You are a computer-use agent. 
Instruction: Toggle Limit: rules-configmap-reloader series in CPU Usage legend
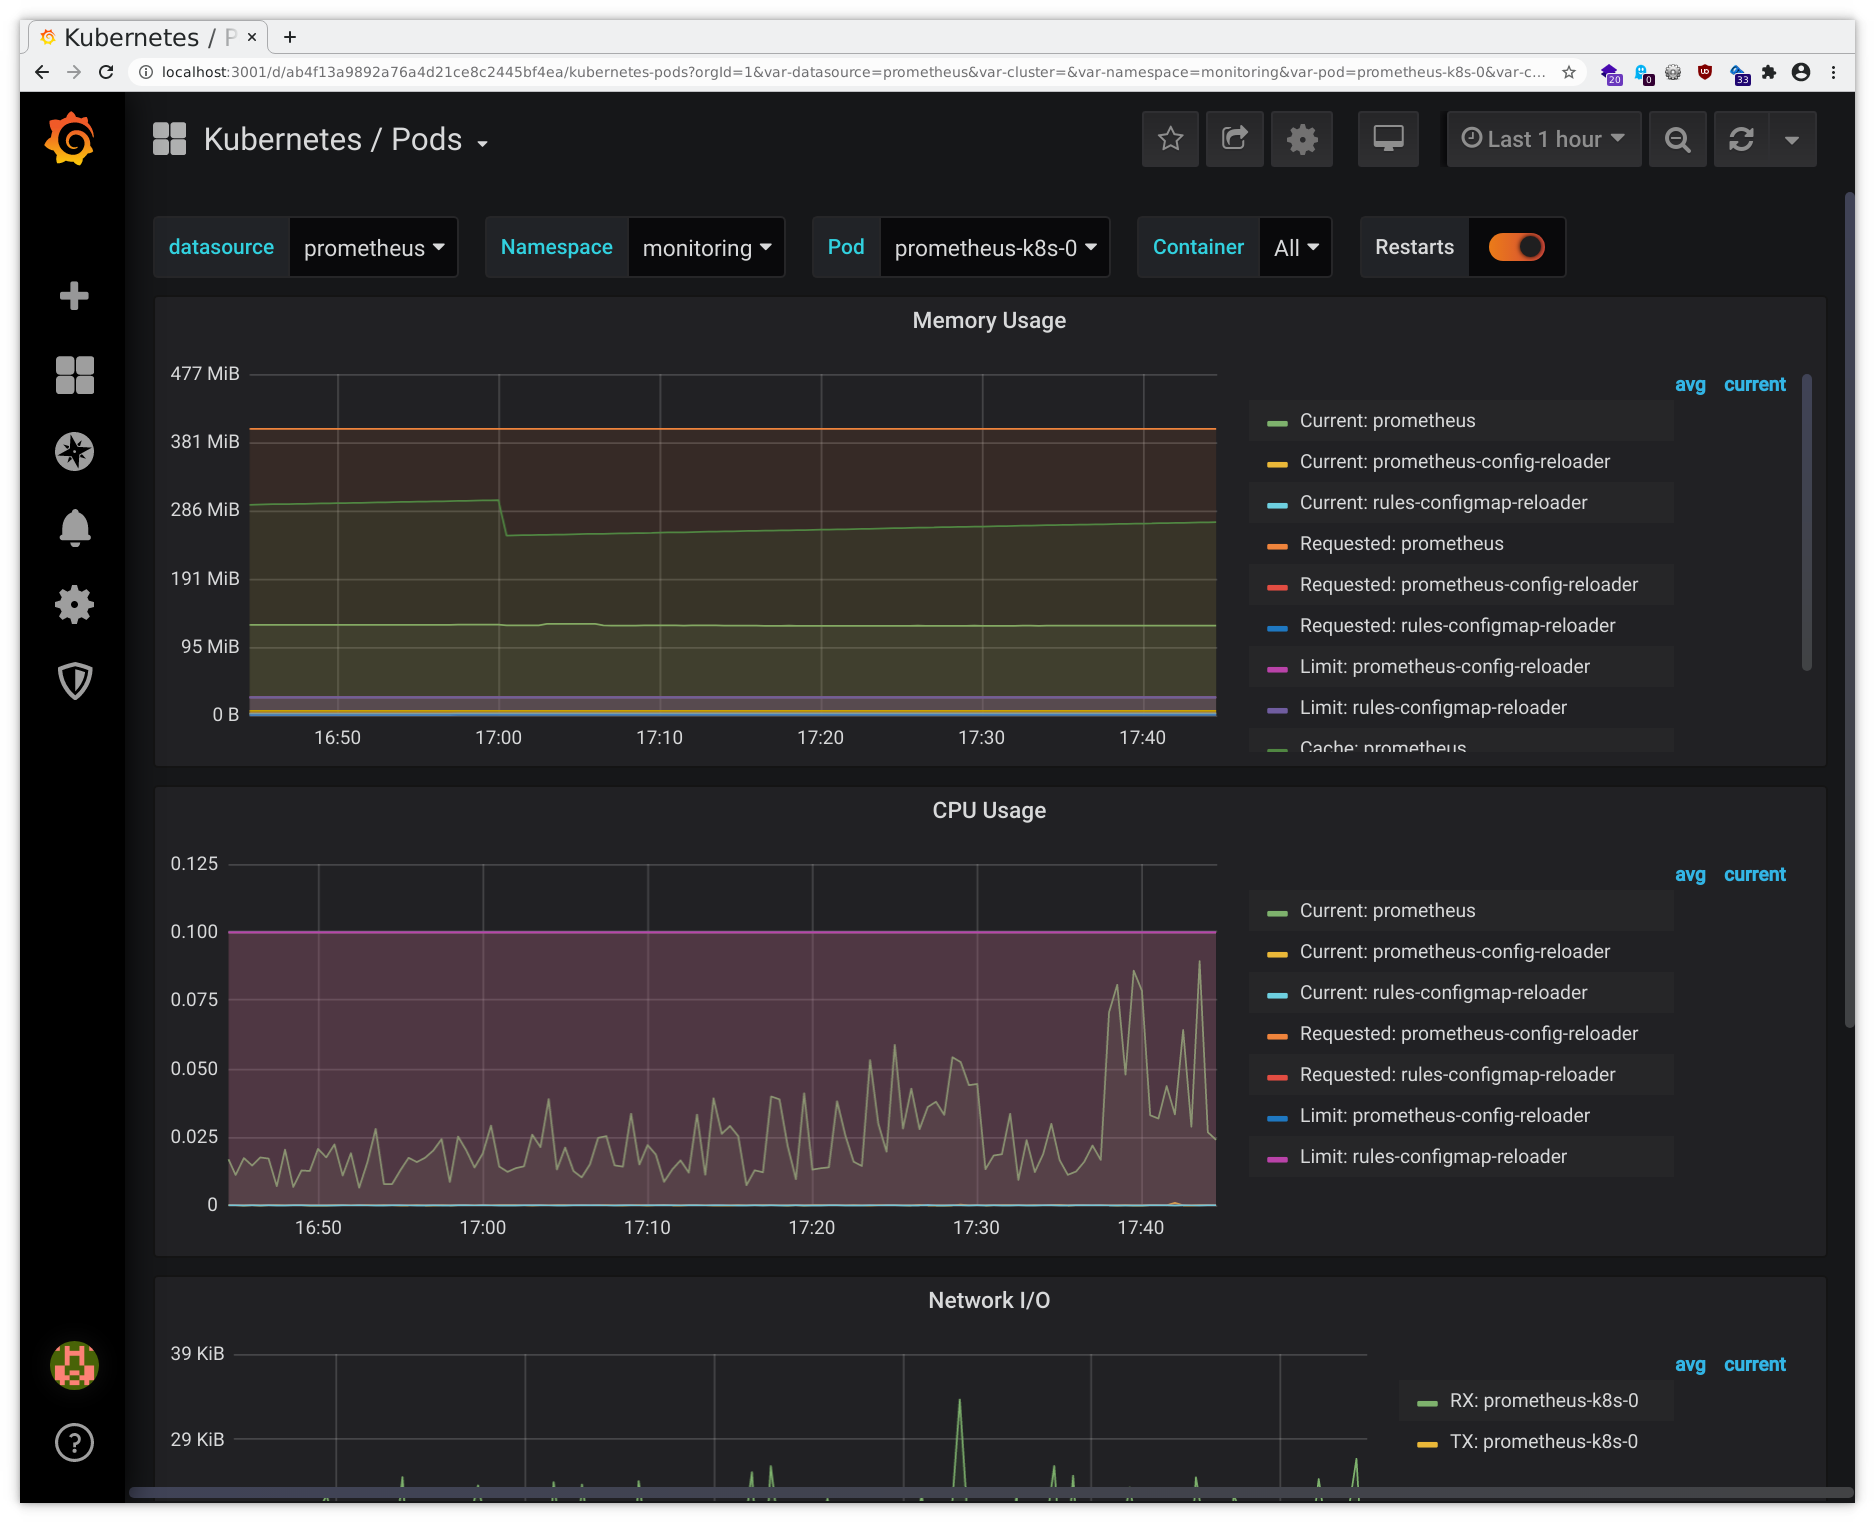pos(1432,1157)
